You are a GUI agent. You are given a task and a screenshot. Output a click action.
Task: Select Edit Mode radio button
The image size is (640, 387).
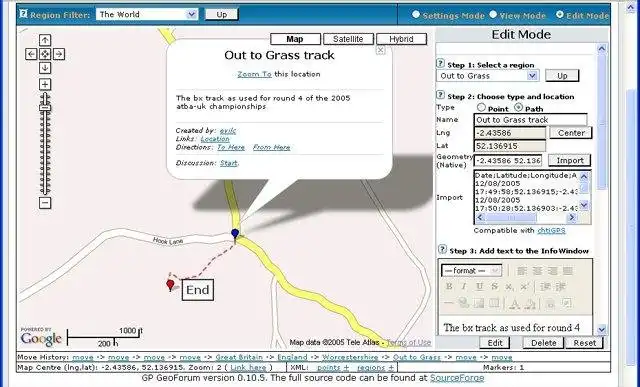(x=560, y=14)
